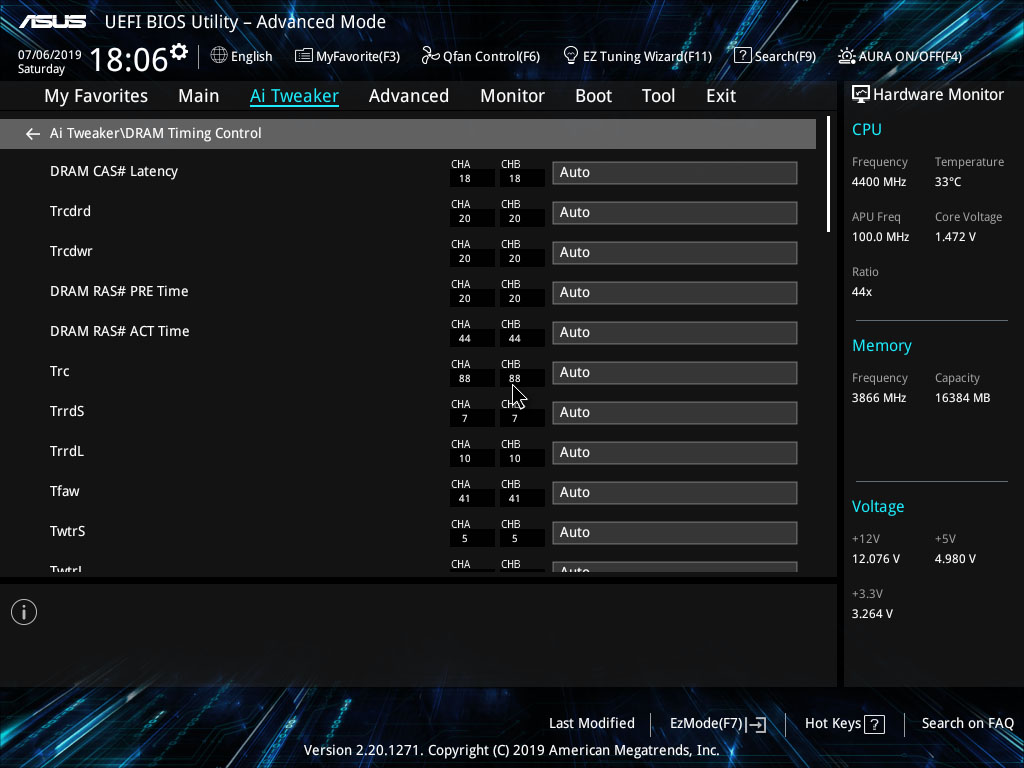Image resolution: width=1024 pixels, height=768 pixels.
Task: Toggle AURA ON/OFF light icon
Action: coord(846,56)
